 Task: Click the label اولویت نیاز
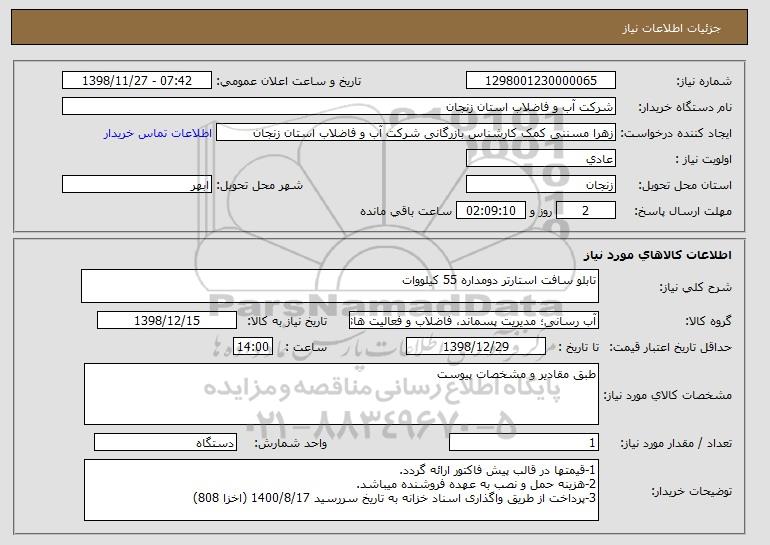coord(704,159)
